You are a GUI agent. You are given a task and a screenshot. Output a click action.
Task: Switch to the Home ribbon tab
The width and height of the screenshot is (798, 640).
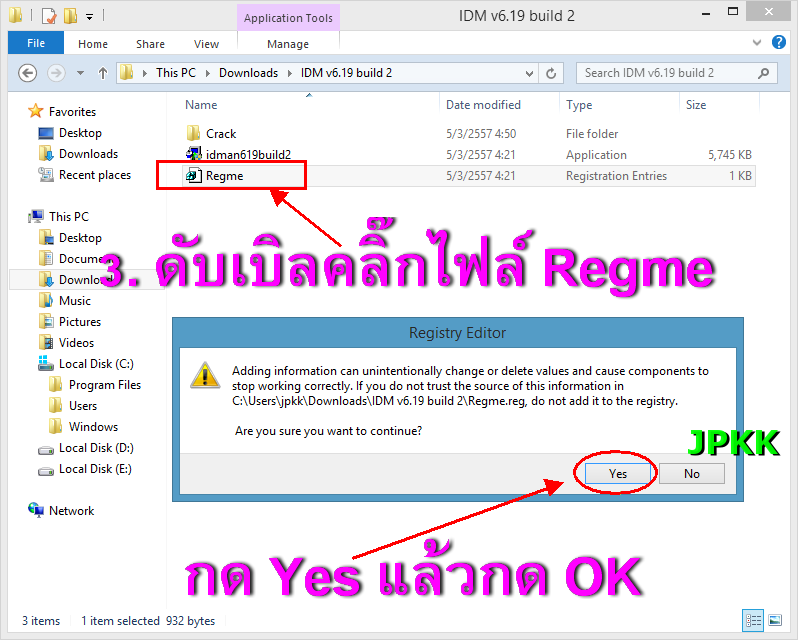[x=93, y=44]
